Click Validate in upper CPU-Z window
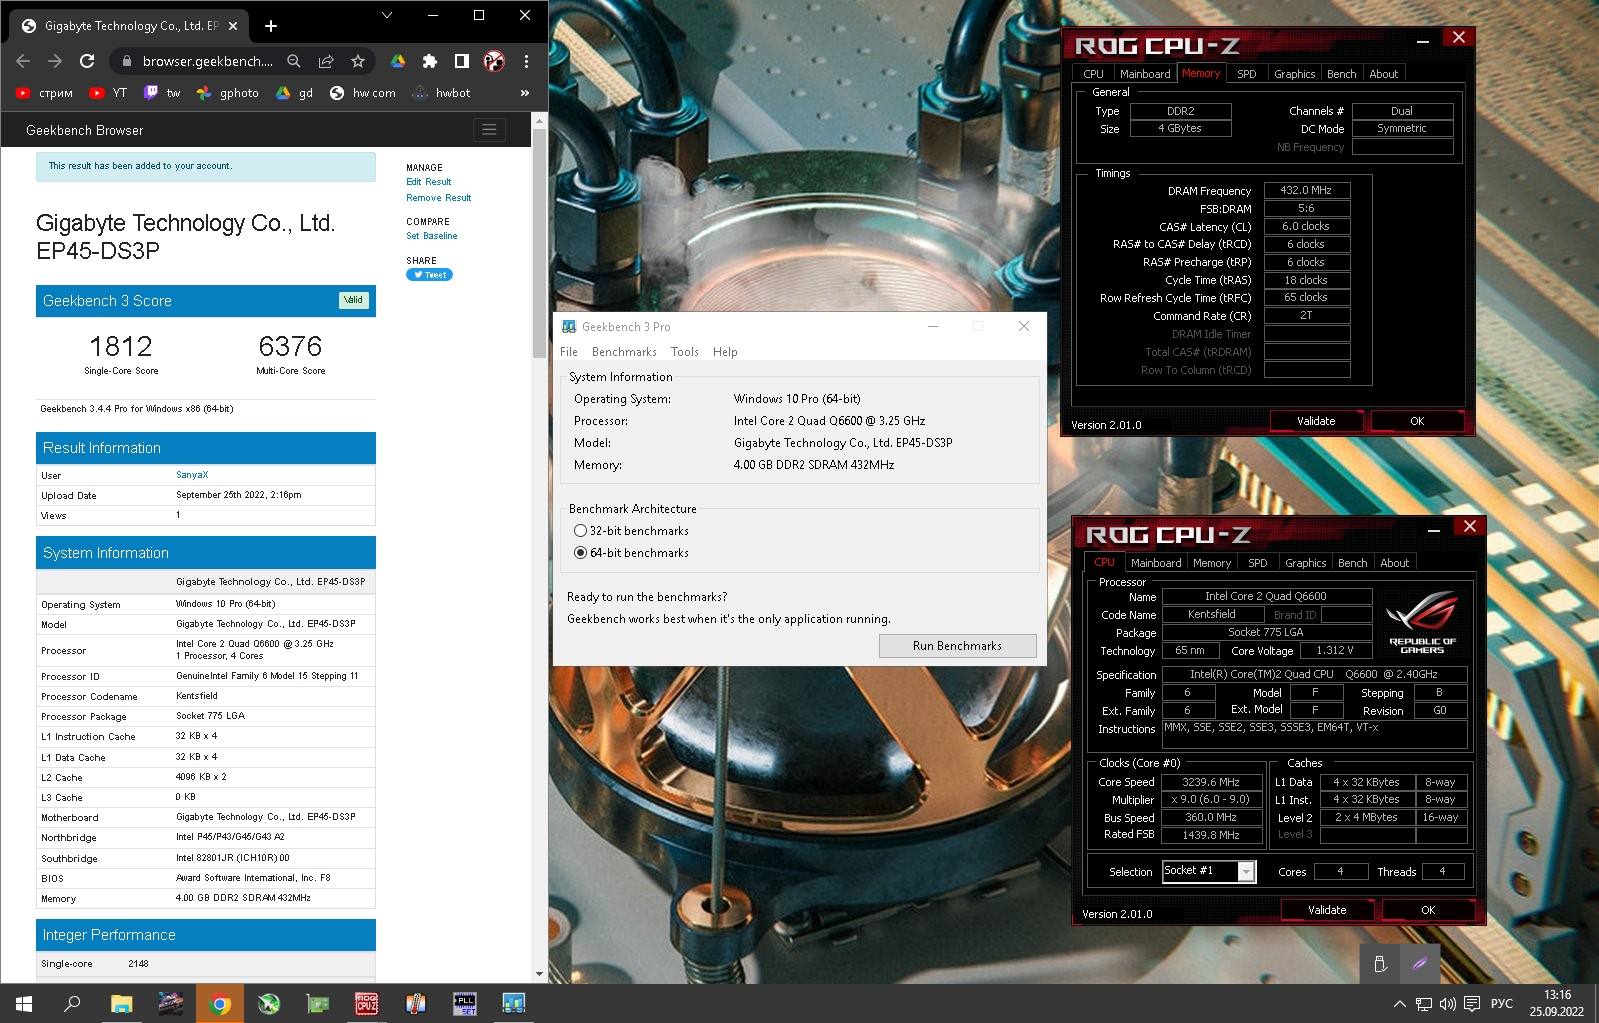The width and height of the screenshot is (1599, 1023). 1316,421
